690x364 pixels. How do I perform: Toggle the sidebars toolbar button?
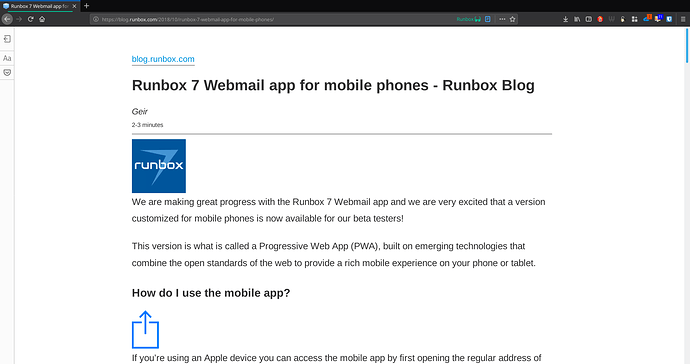tap(588, 19)
